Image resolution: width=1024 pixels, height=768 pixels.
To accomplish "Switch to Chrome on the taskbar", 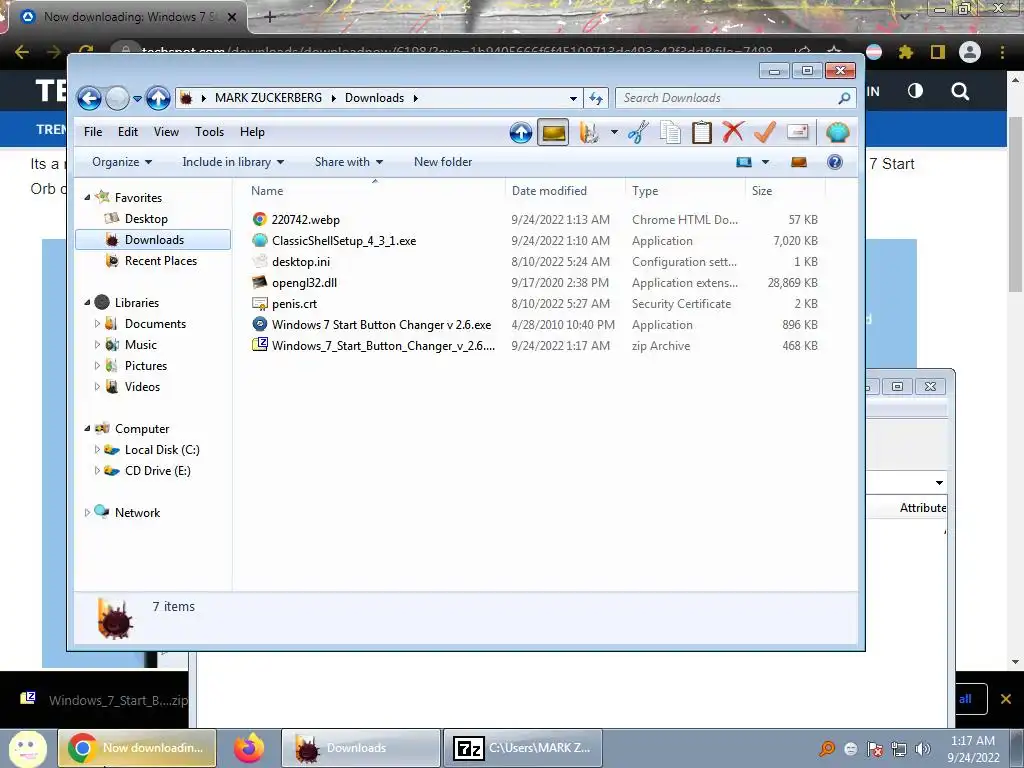I will click(137, 748).
